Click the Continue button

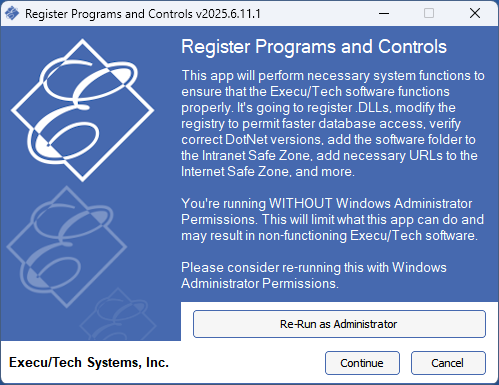tap(362, 363)
